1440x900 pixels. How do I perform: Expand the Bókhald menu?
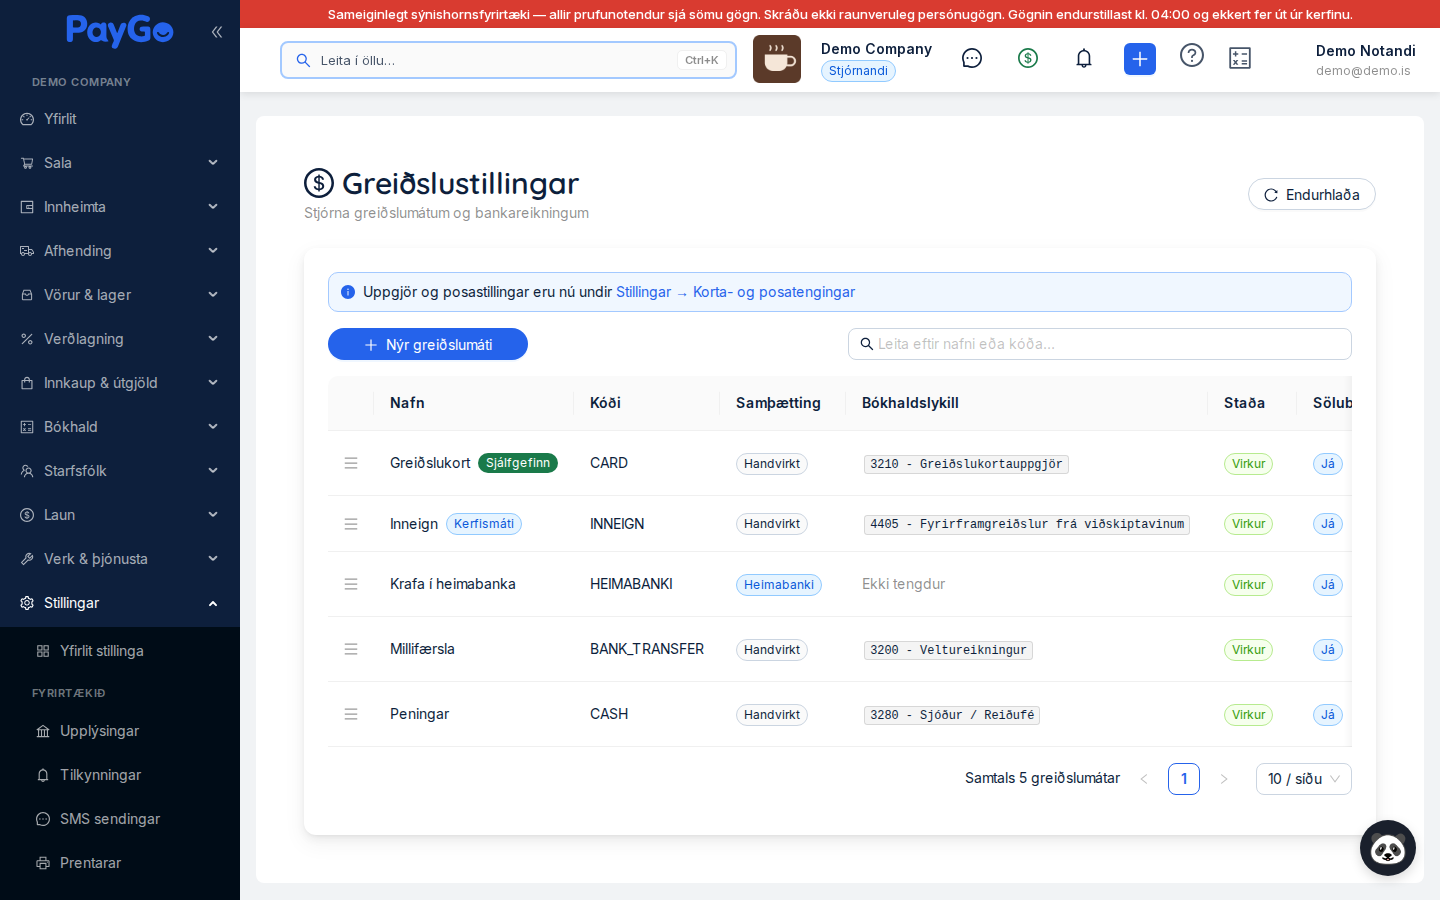120,427
